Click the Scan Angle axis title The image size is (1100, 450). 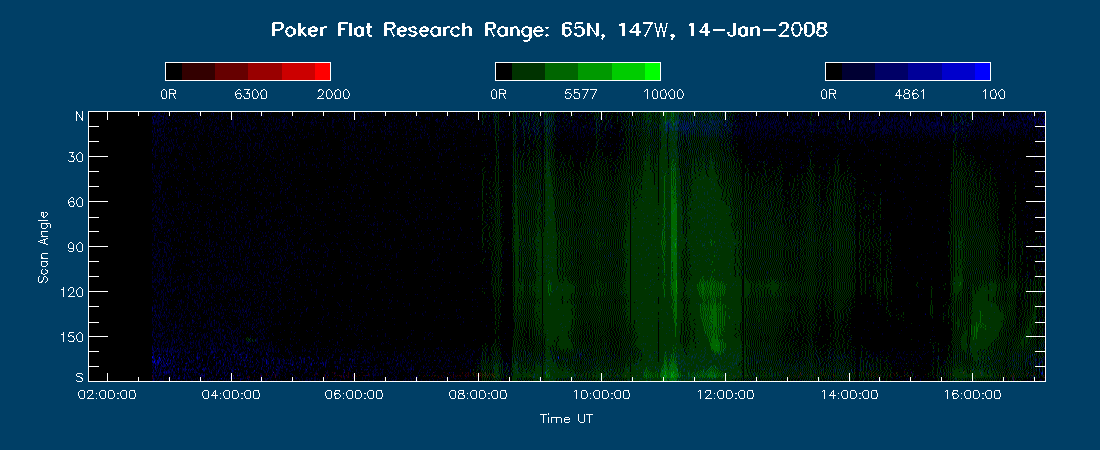click(x=43, y=246)
